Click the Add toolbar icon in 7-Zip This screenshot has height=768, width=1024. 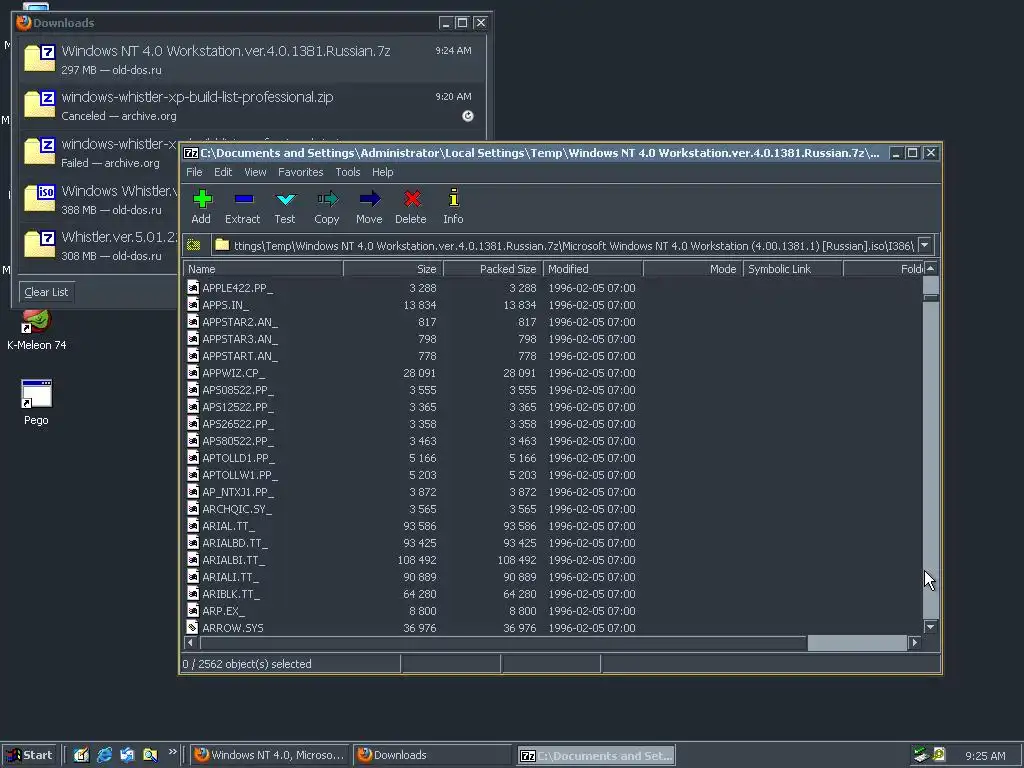coord(202,199)
